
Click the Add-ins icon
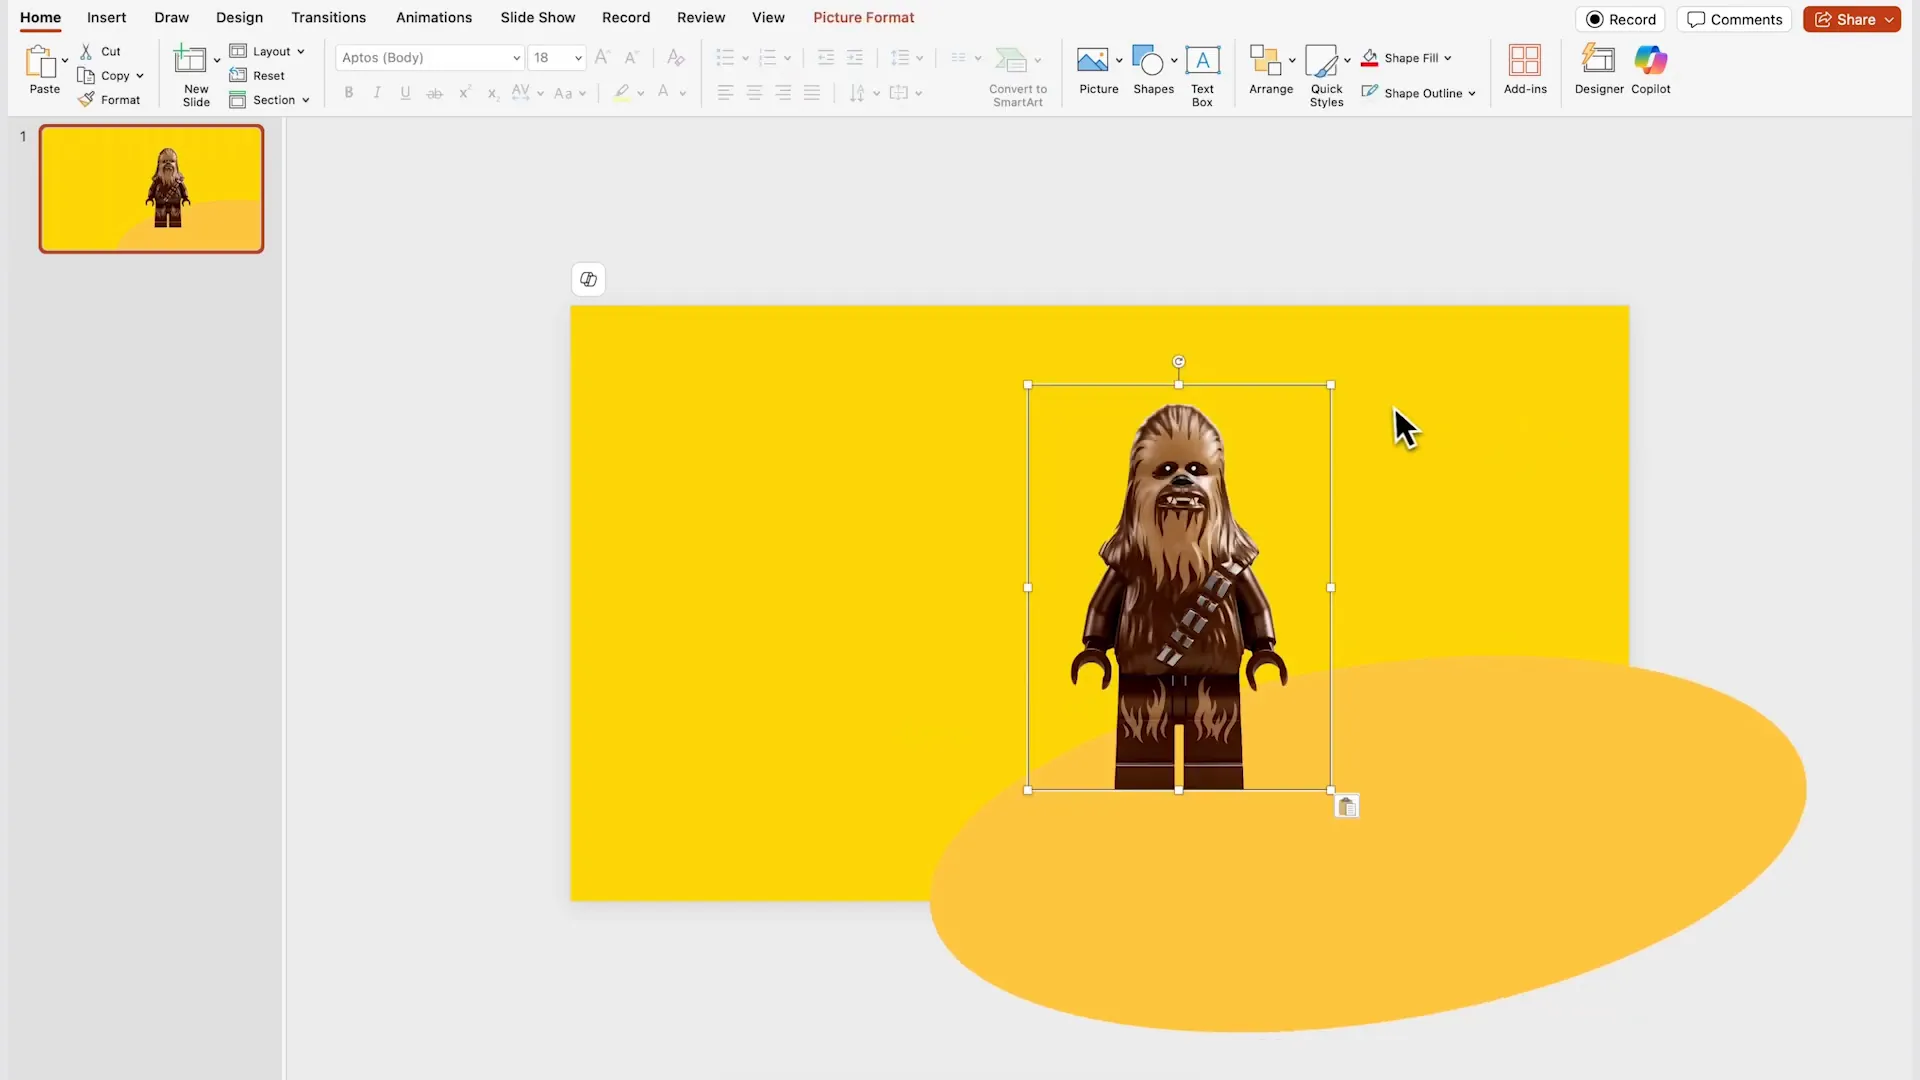(1524, 61)
